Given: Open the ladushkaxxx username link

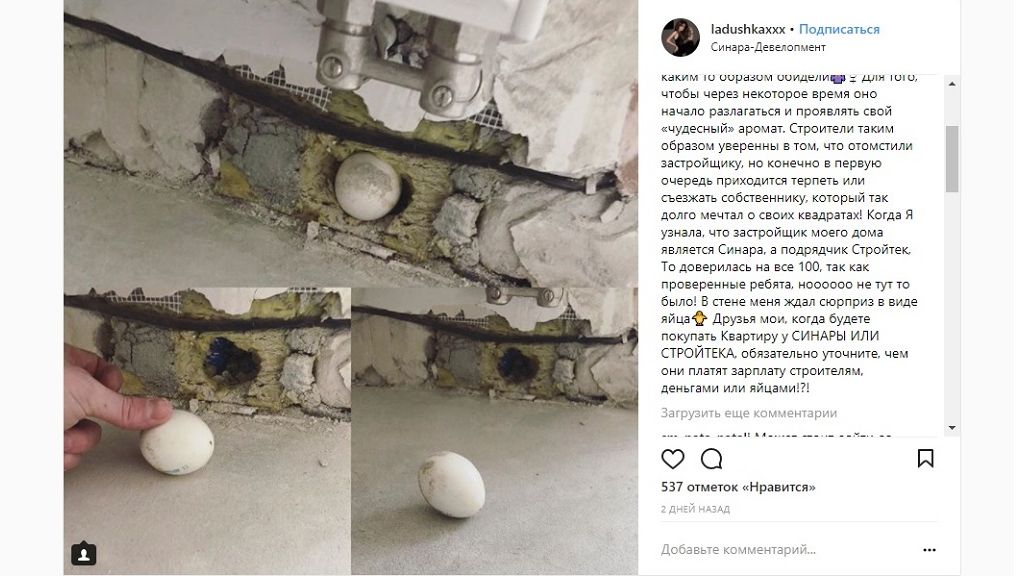Looking at the screenshot, I should pyautogui.click(x=748, y=29).
